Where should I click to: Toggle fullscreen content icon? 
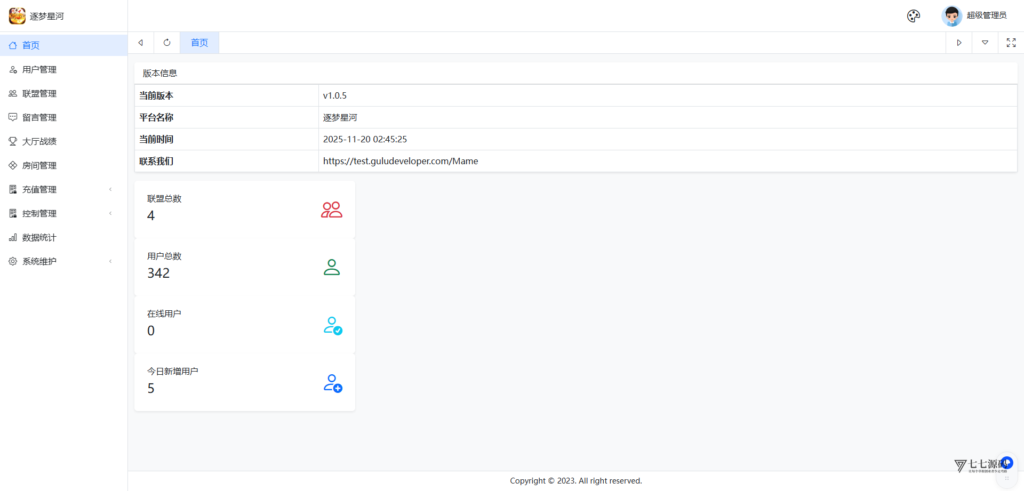click(x=1010, y=43)
